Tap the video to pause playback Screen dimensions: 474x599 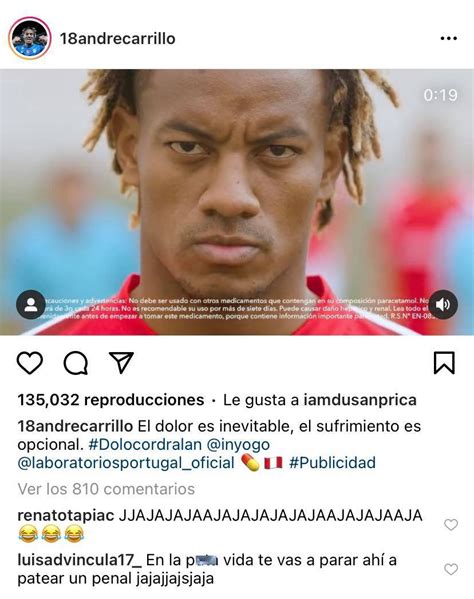pyautogui.click(x=237, y=202)
